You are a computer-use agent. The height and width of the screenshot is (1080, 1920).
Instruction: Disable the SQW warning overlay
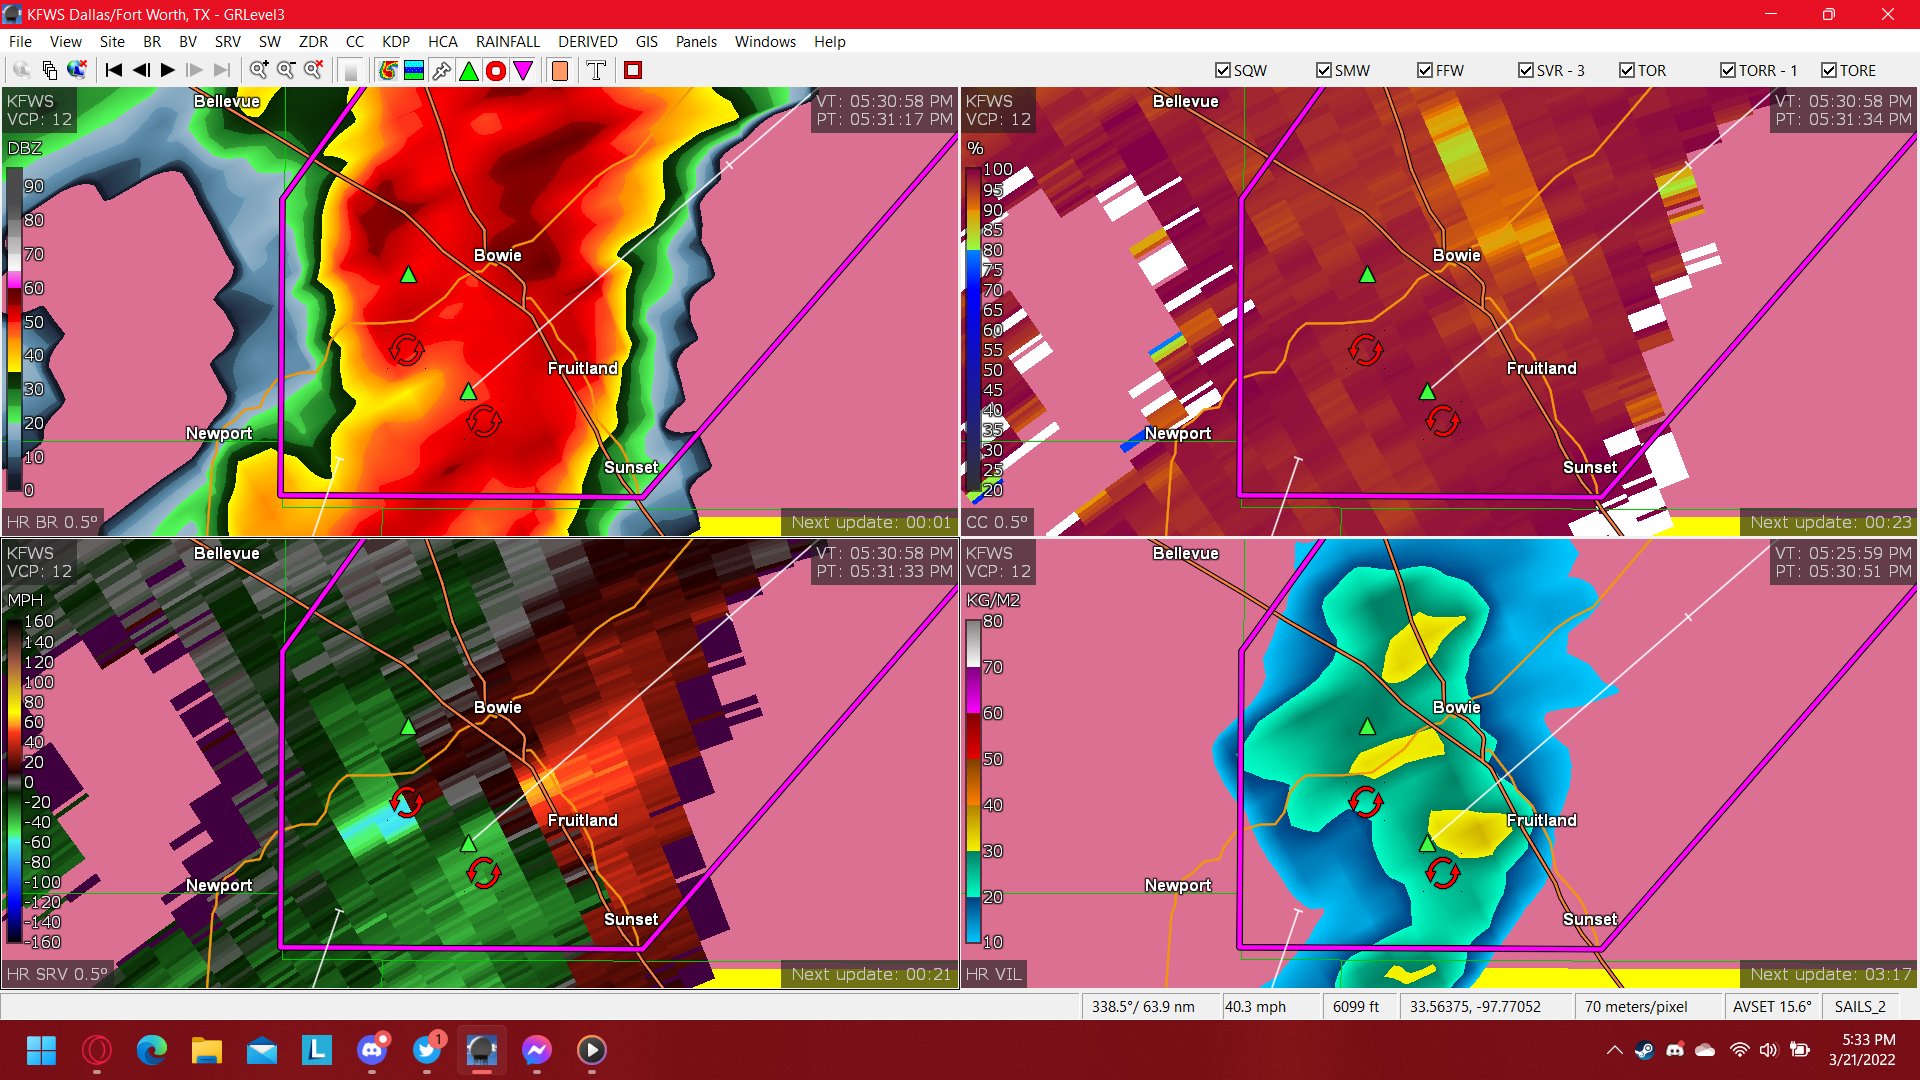click(x=1222, y=70)
